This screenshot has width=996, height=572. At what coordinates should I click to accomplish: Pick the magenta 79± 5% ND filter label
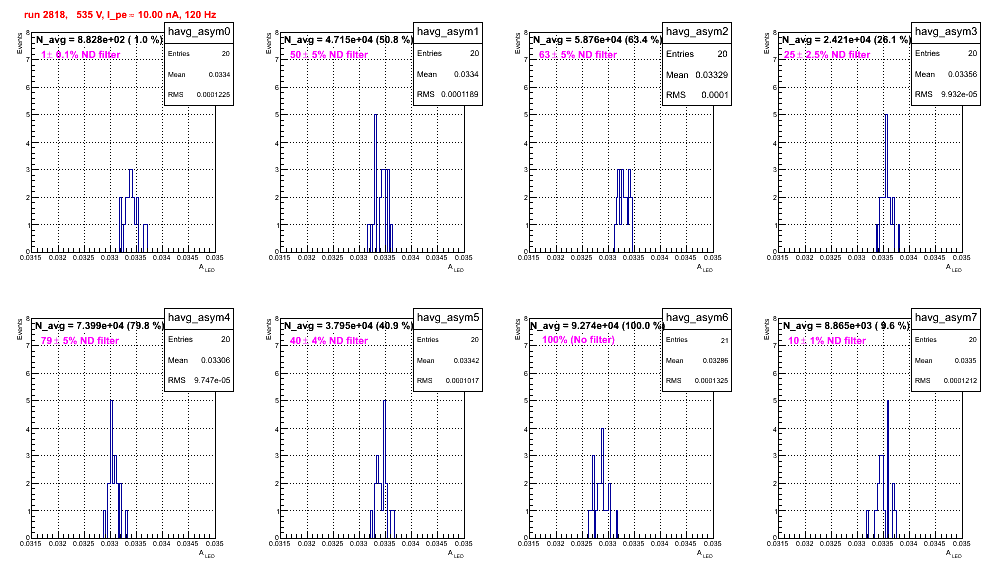tap(80, 341)
